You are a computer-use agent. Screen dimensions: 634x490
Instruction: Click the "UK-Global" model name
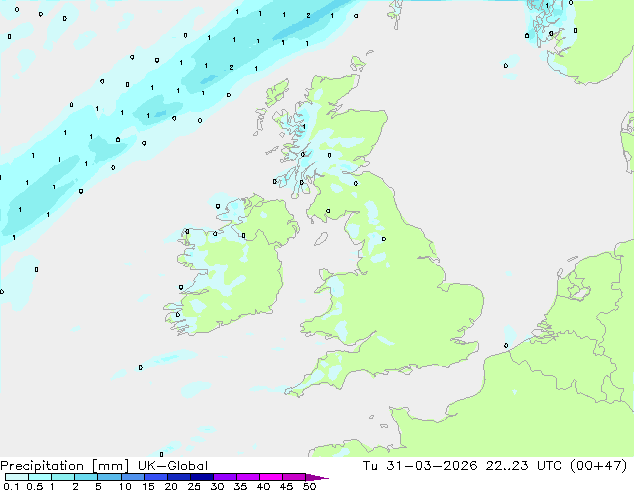pyautogui.click(x=173, y=466)
